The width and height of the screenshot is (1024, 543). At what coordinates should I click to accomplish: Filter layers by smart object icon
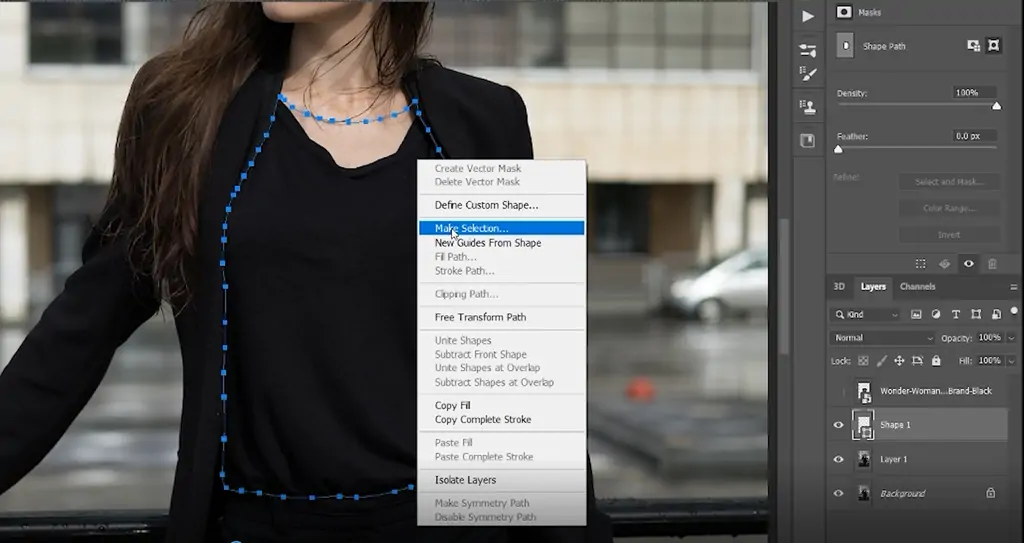[996, 314]
